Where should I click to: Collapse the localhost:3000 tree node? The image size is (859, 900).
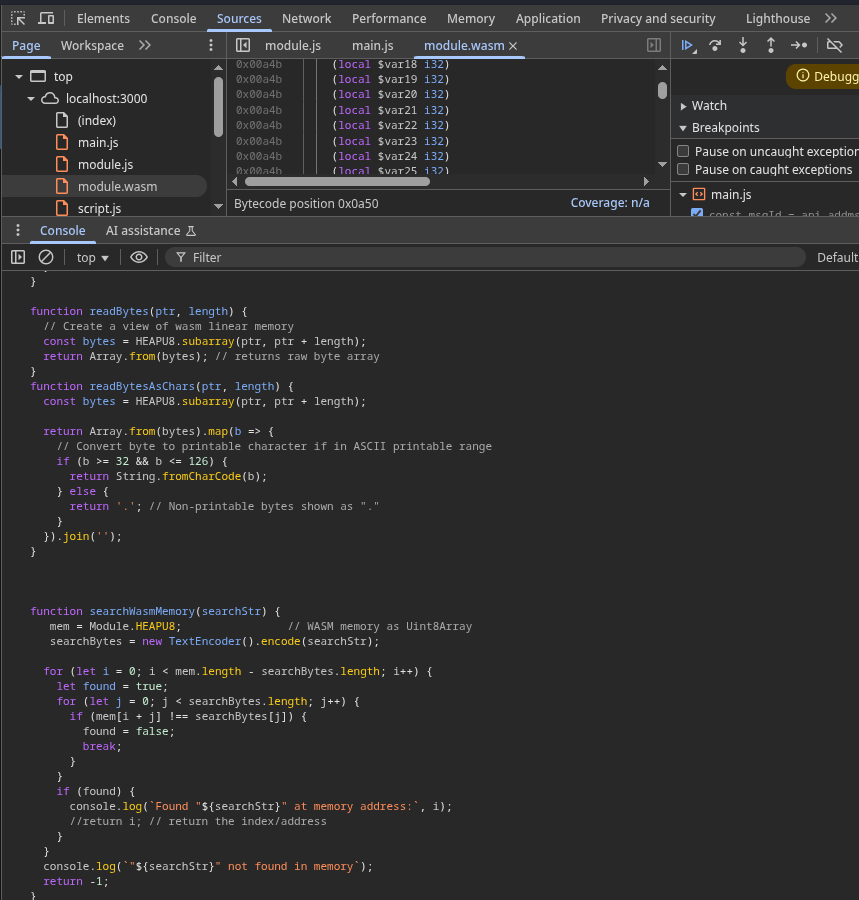pyautogui.click(x=31, y=99)
